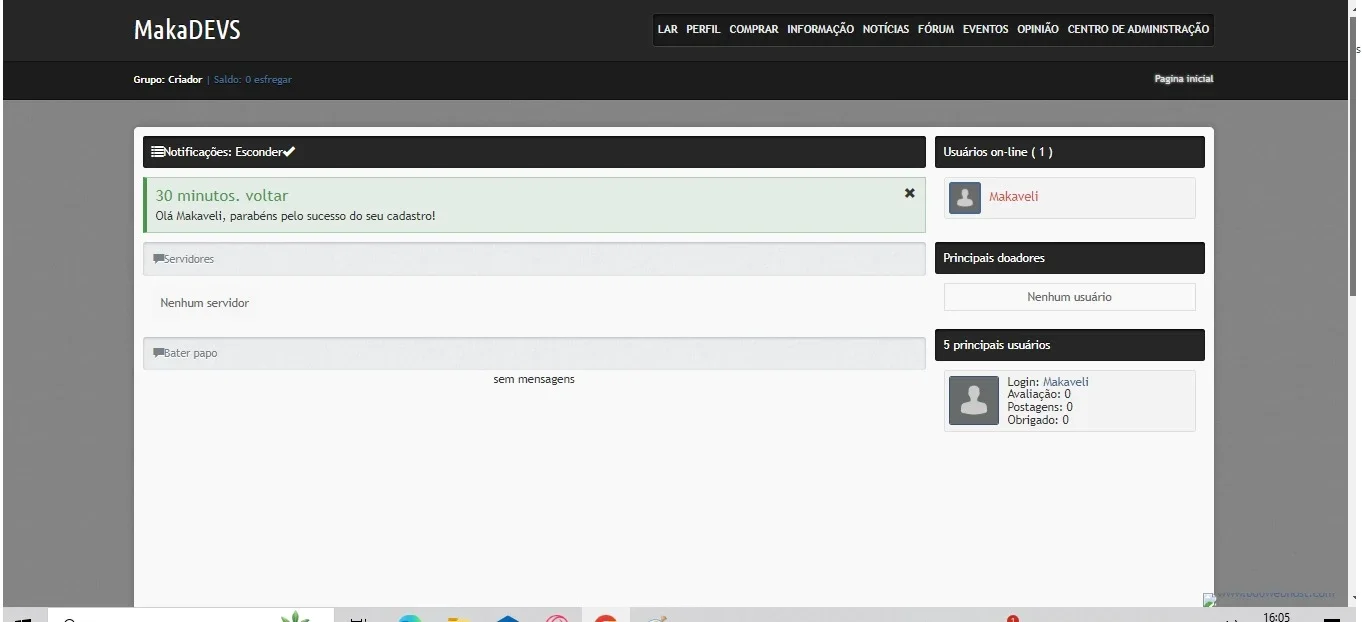Viewport: 1362px width, 622px height.
Task: Click the sem mensagens text
Action: (534, 379)
